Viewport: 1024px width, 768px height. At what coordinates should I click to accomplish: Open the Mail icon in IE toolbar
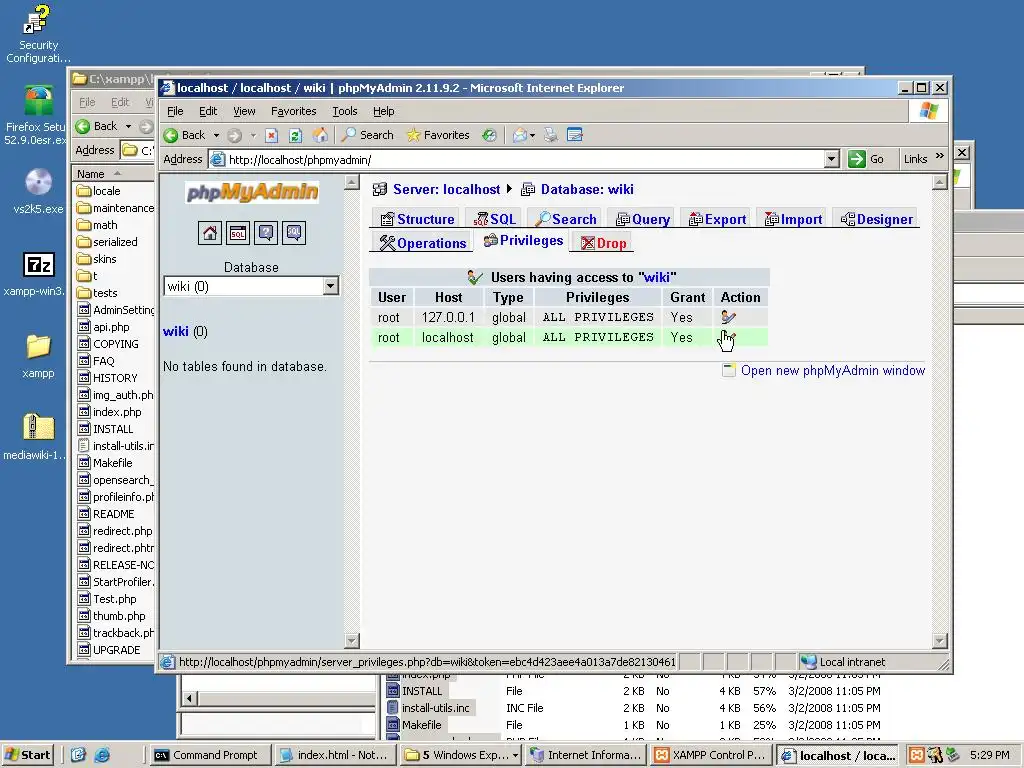tap(520, 135)
